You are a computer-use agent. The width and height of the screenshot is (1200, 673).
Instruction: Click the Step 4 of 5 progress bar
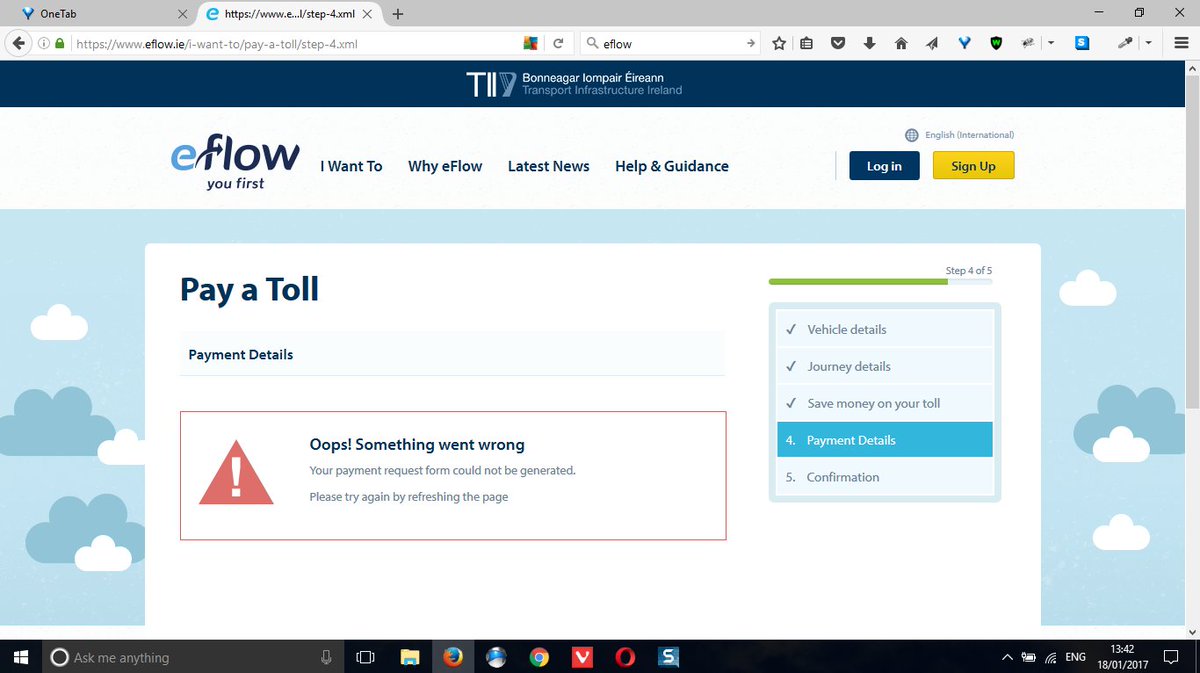coord(880,282)
